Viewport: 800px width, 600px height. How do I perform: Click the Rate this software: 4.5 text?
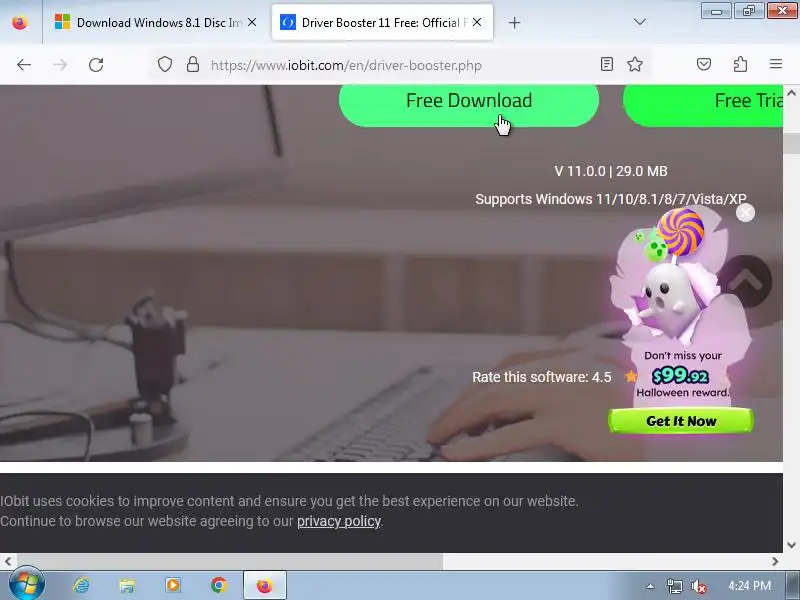click(x=541, y=377)
